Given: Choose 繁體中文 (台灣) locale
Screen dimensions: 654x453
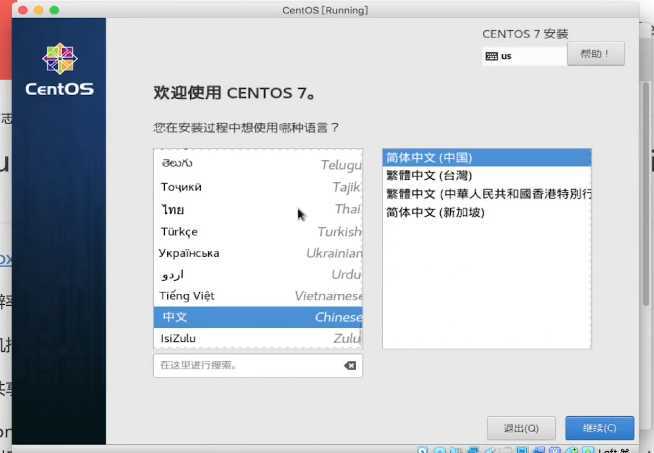Looking at the screenshot, I should pyautogui.click(x=487, y=175).
